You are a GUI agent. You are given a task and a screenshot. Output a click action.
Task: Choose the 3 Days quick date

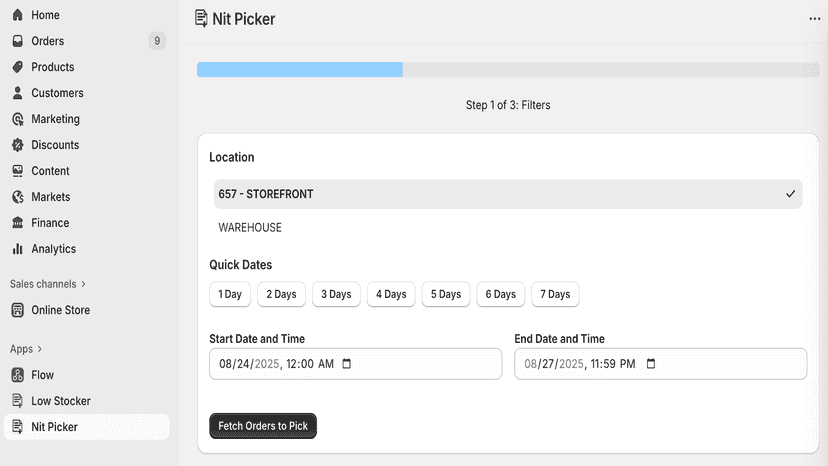tap(336, 294)
